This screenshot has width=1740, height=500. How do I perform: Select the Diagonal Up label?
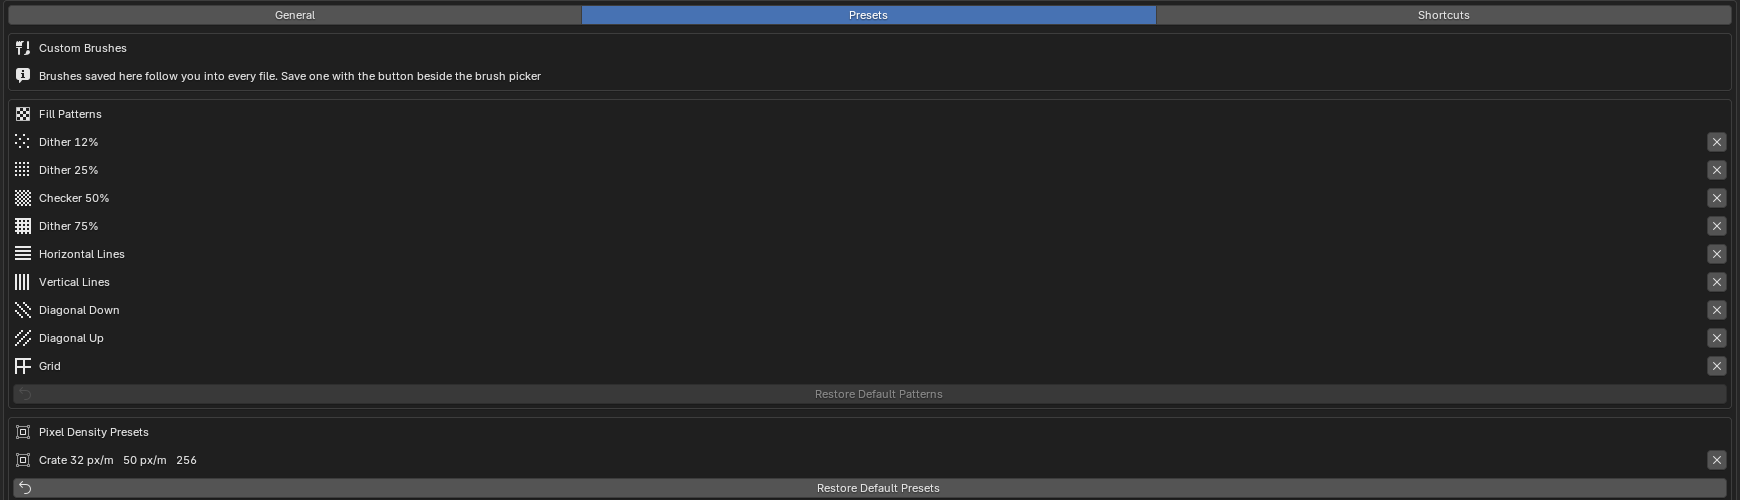point(71,338)
